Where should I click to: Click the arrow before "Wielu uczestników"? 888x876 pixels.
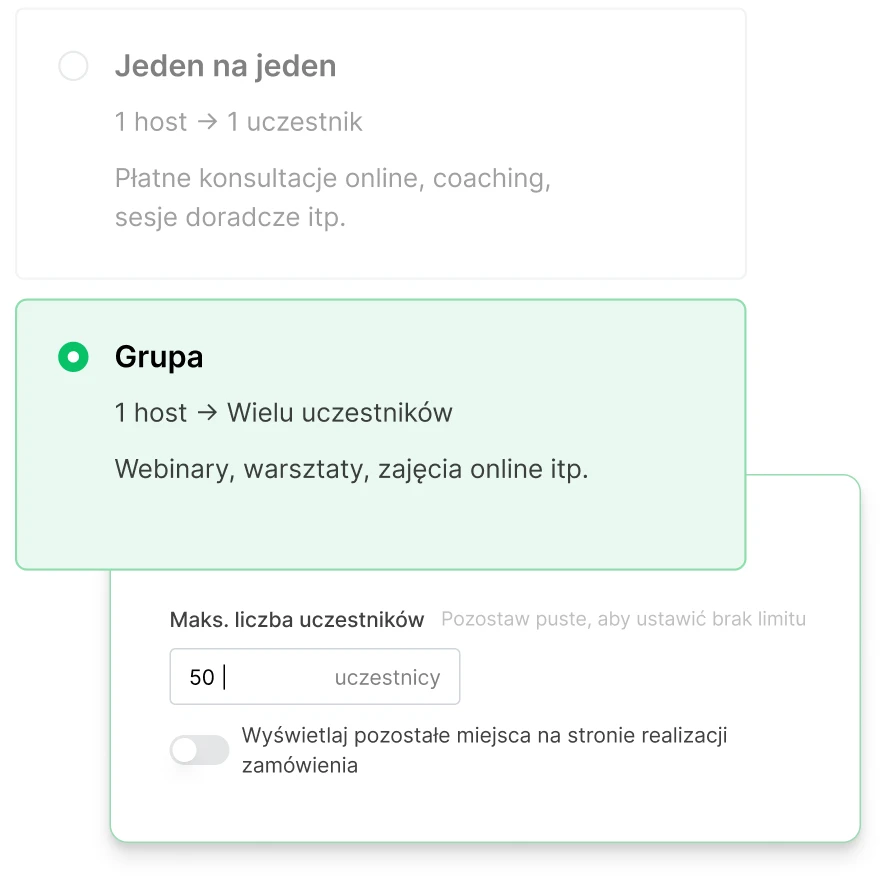pos(207,413)
